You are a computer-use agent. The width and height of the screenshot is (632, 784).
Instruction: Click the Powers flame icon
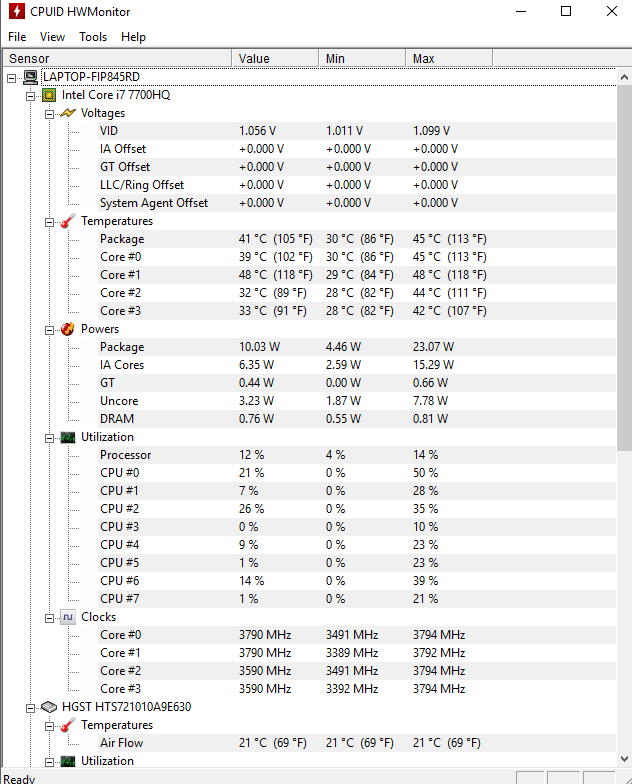click(x=67, y=329)
